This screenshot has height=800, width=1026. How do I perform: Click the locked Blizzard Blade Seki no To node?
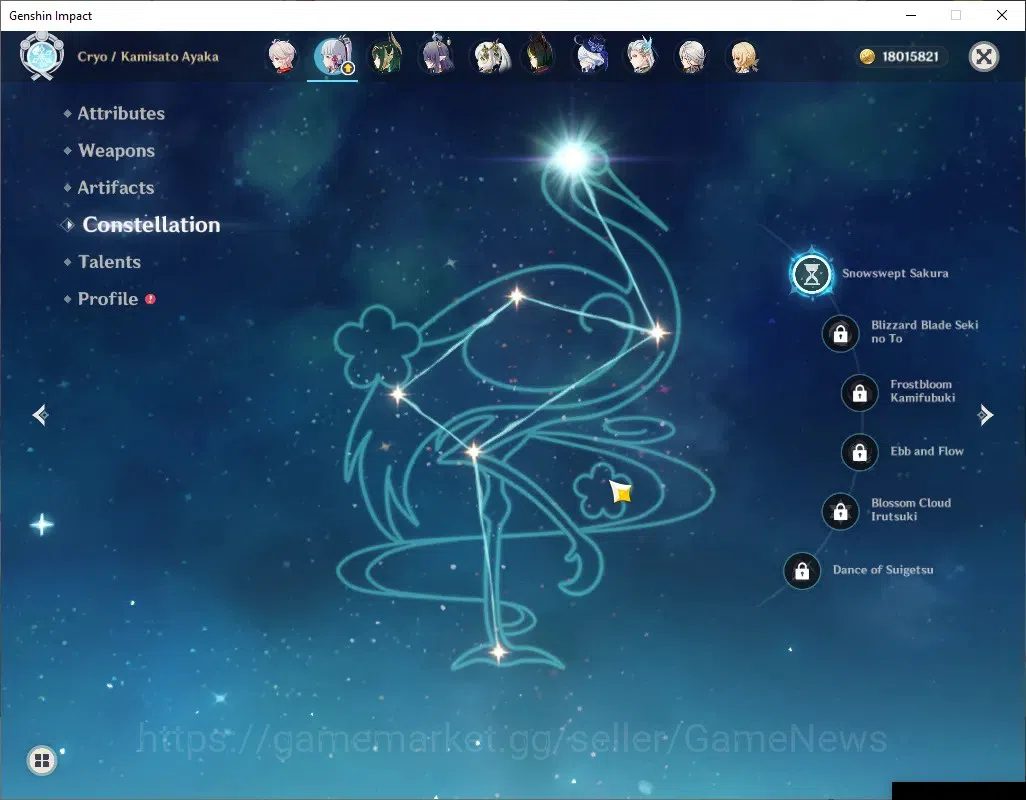pos(840,334)
